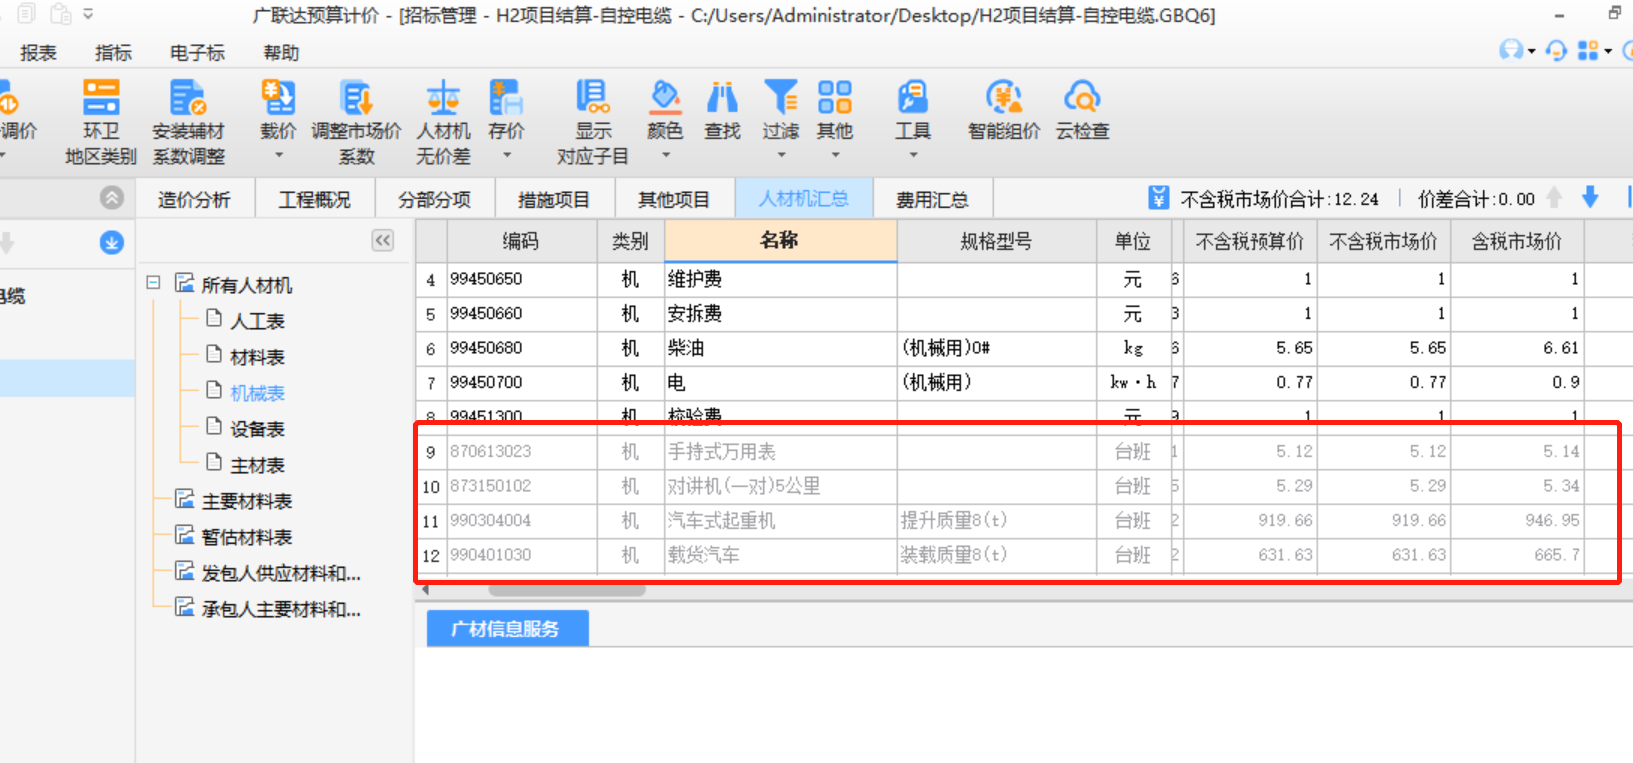Select 主材表 in the tree

click(x=257, y=465)
